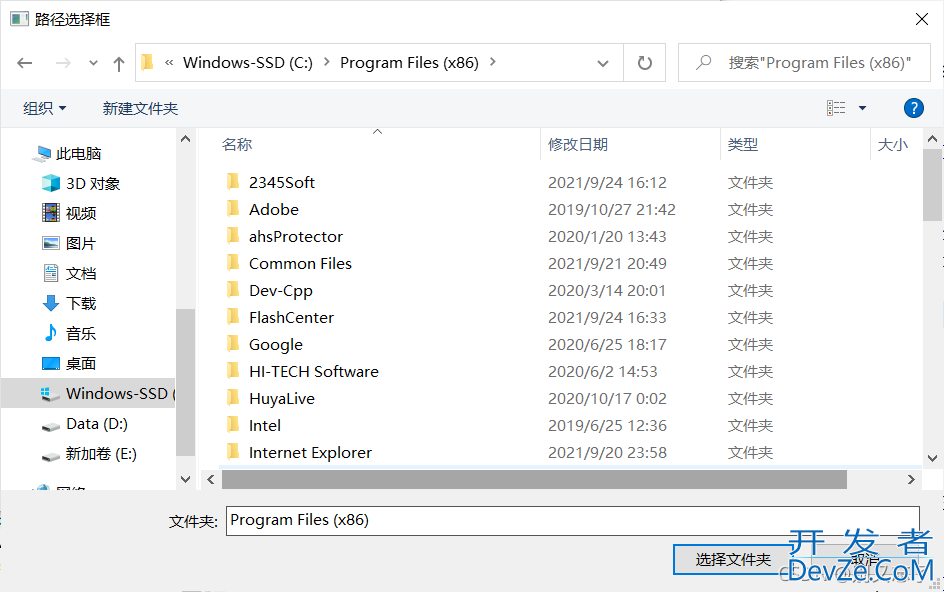Focus the search Program Files (x86) box
944x592 pixels.
804,63
